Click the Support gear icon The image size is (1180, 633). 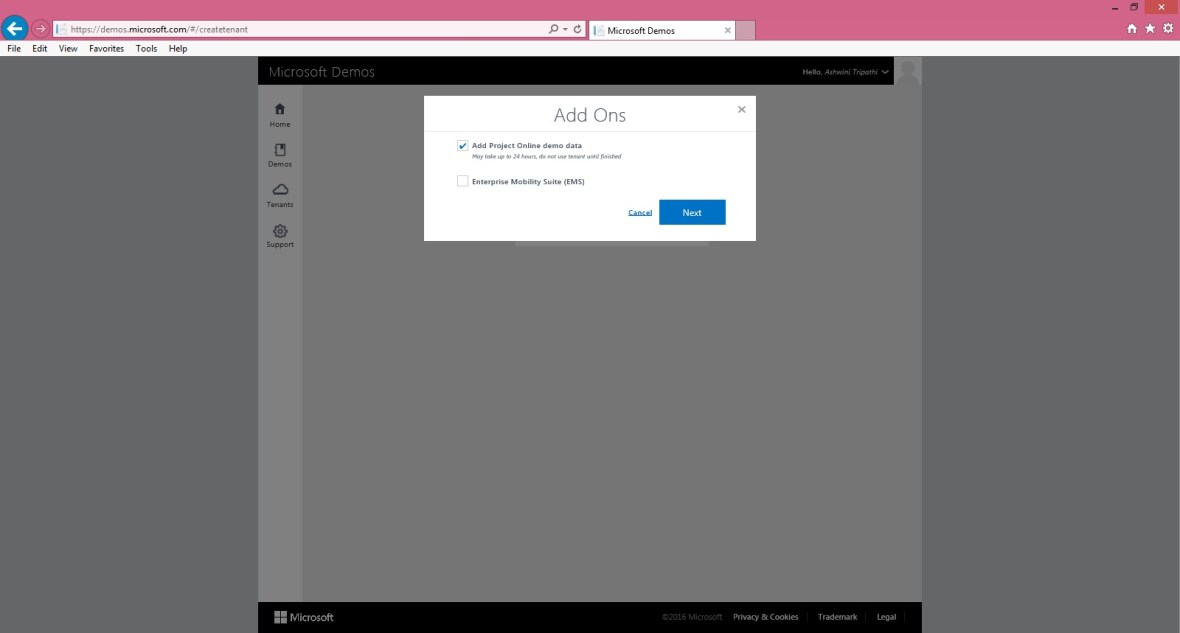tap(280, 230)
